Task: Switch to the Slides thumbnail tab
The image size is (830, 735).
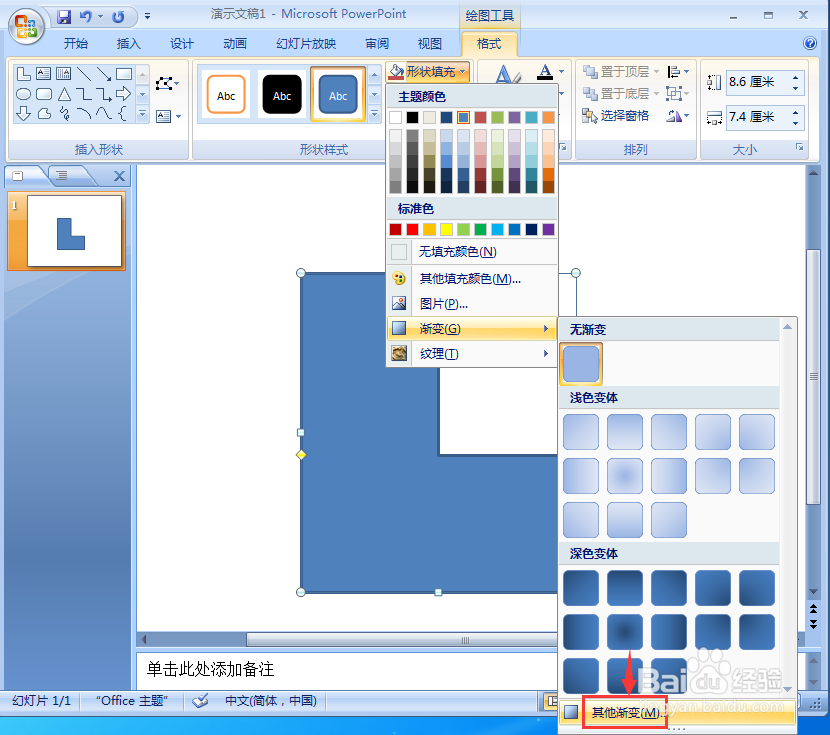Action: tap(18, 175)
